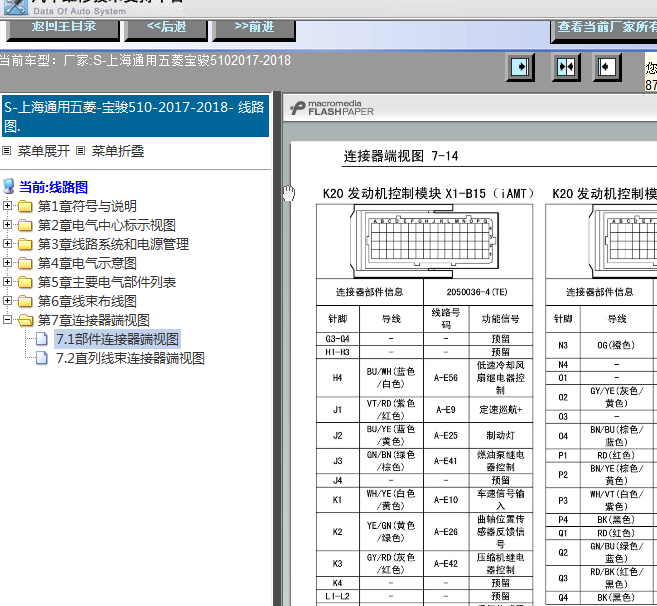Click the vertical splitter bar between panels
Image resolution: width=657 pixels, height=606 pixels.
[x=277, y=349]
